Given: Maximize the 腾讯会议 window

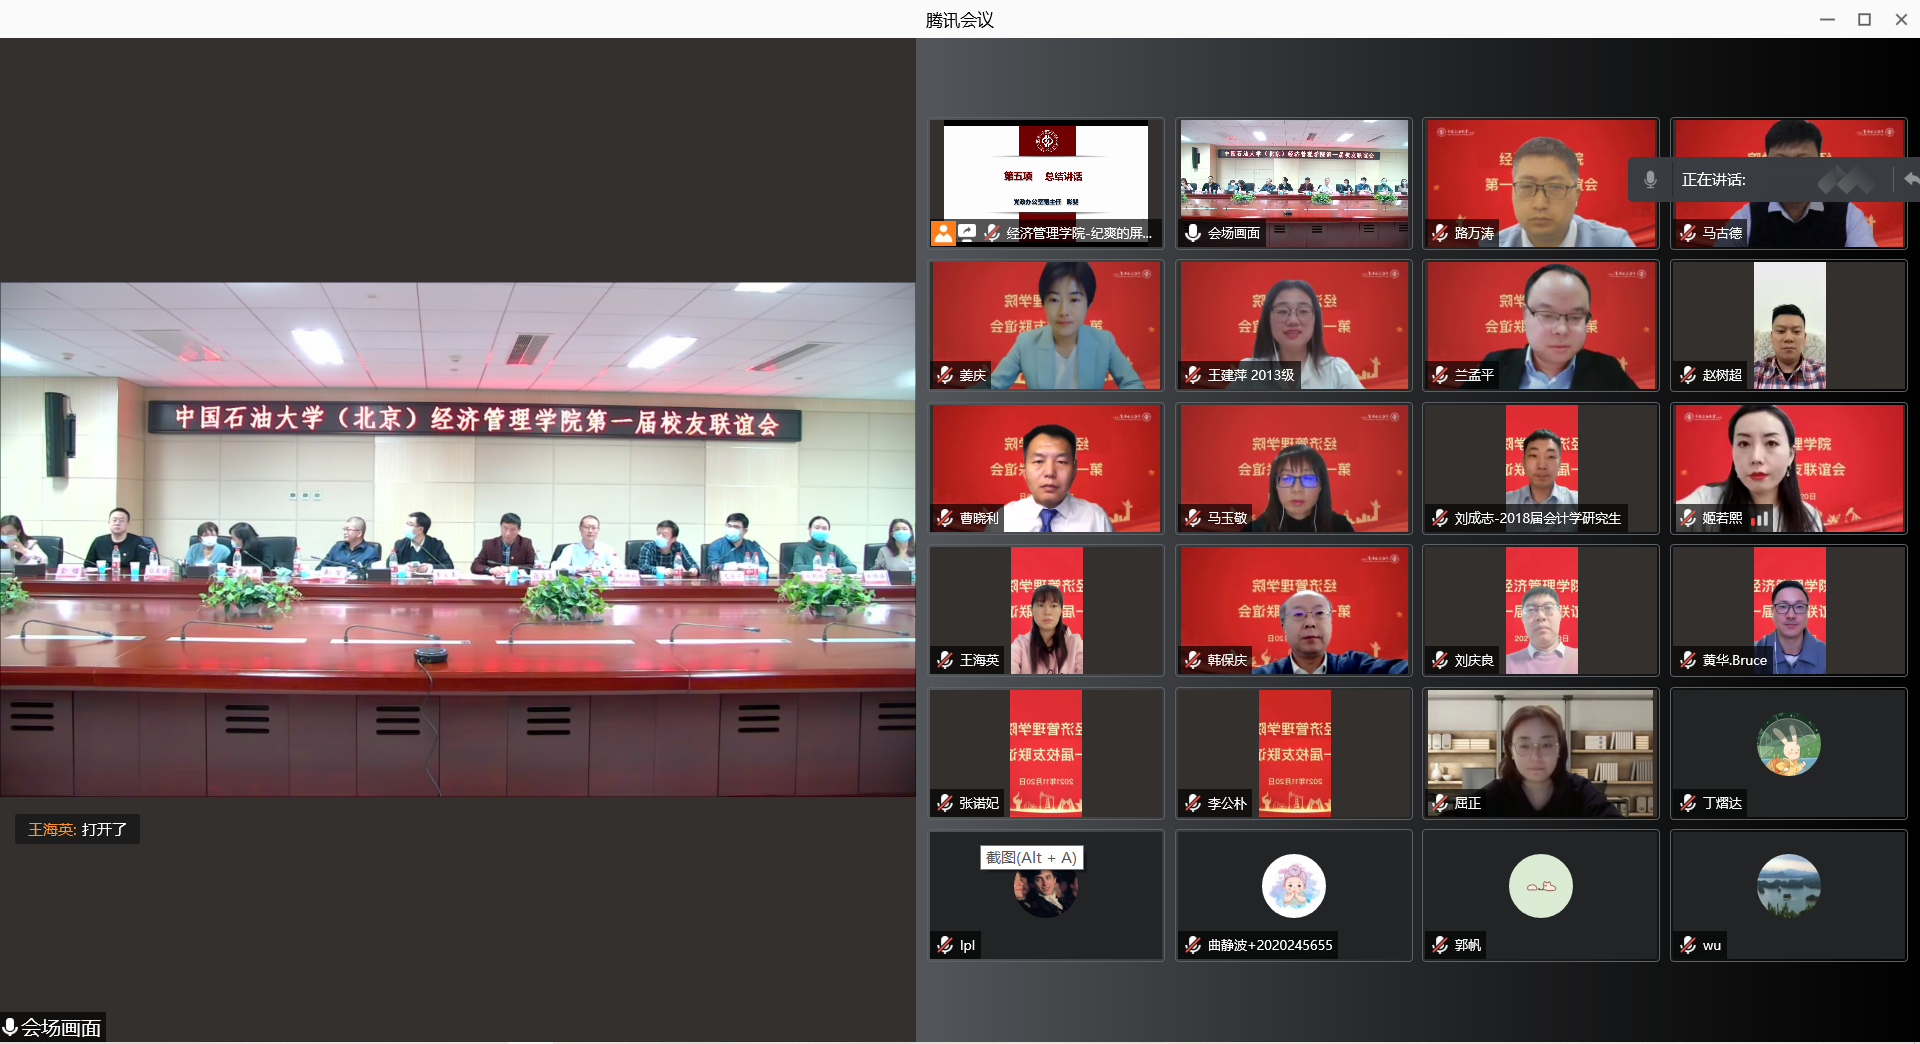Looking at the screenshot, I should coord(1864,19).
